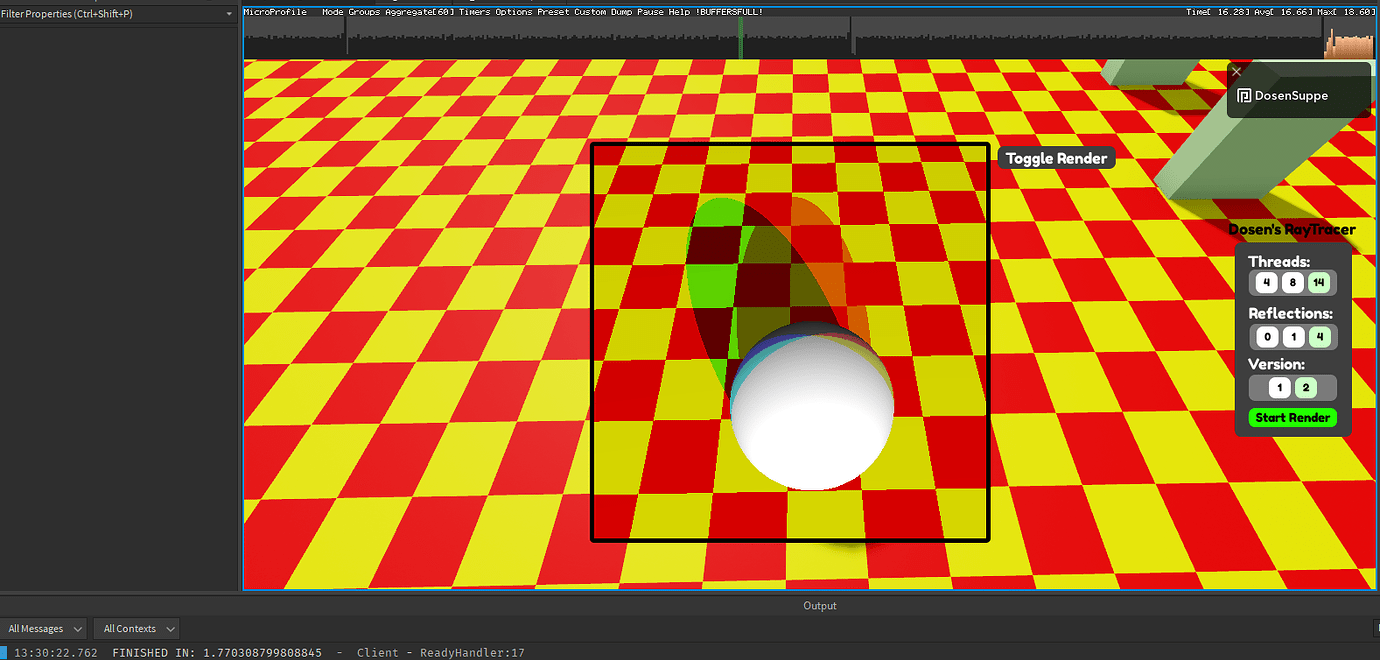Set Reflections to 0

[x=1266, y=336]
